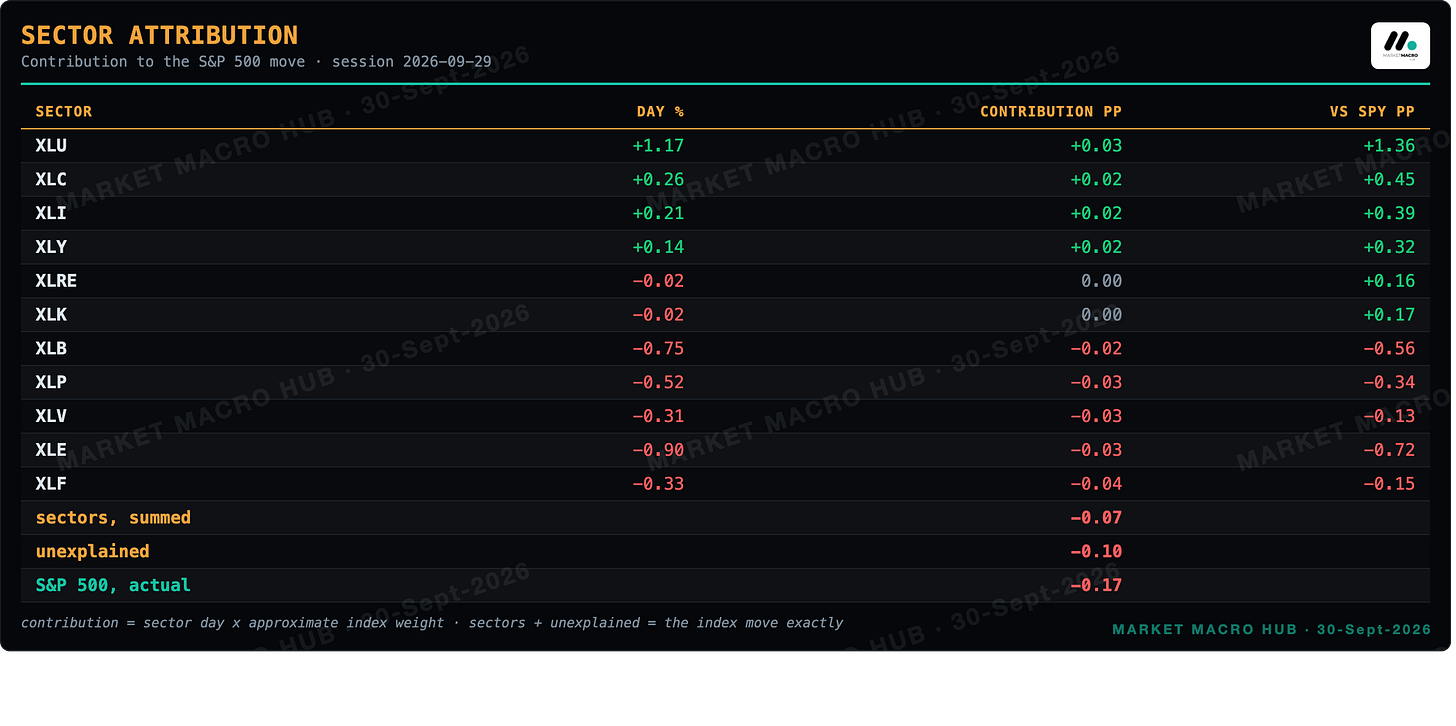1456x726 pixels.
Task: Click the DAY % column header
Action: coord(660,112)
